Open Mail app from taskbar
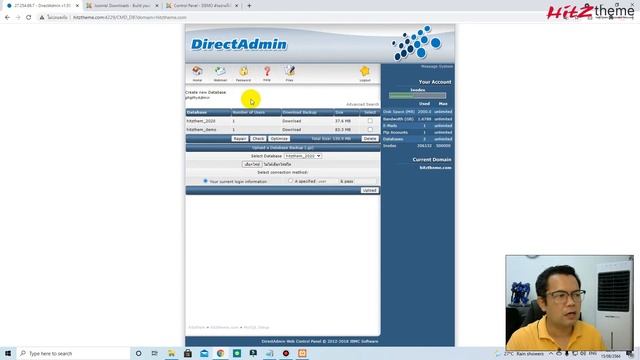The width and height of the screenshot is (640, 360). 204,353
